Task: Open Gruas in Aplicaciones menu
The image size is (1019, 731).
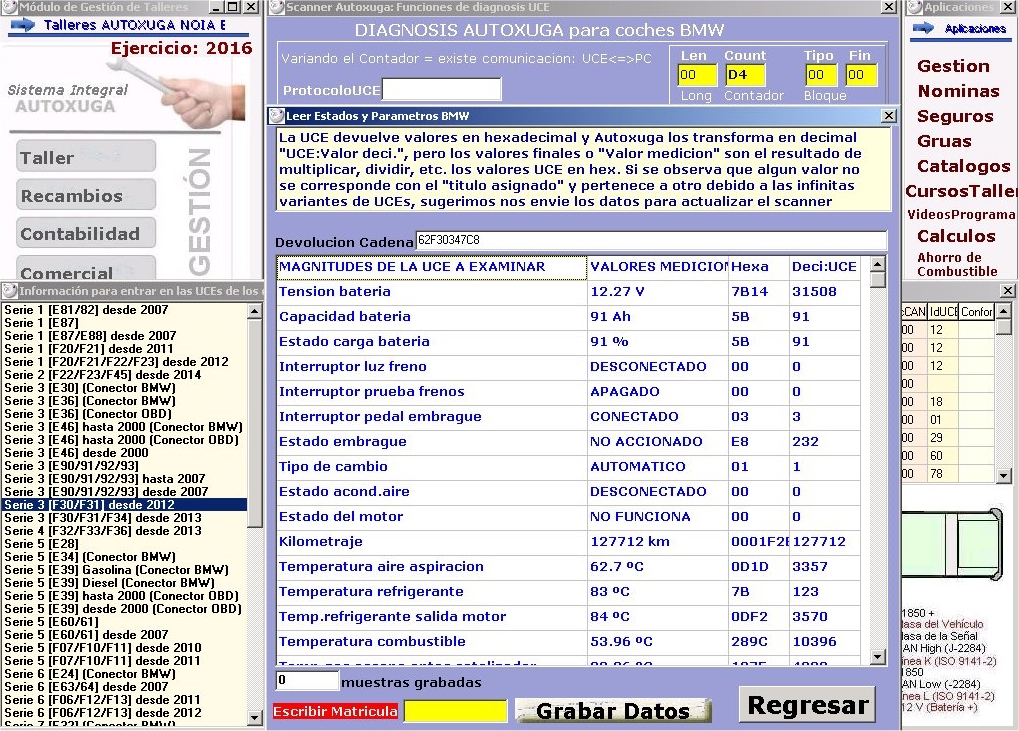Action: click(944, 141)
